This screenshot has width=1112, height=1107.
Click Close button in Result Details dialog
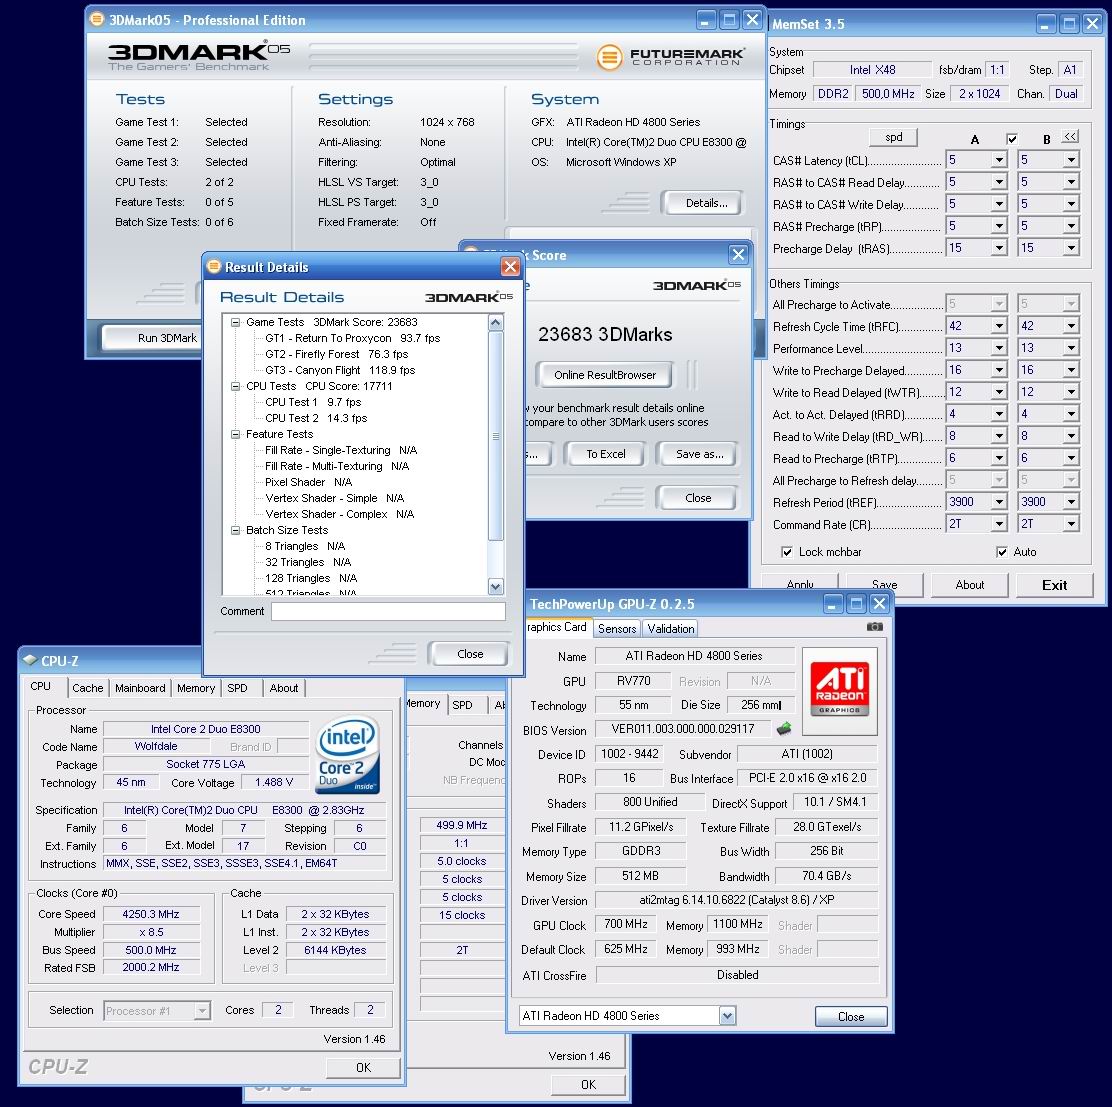point(470,654)
